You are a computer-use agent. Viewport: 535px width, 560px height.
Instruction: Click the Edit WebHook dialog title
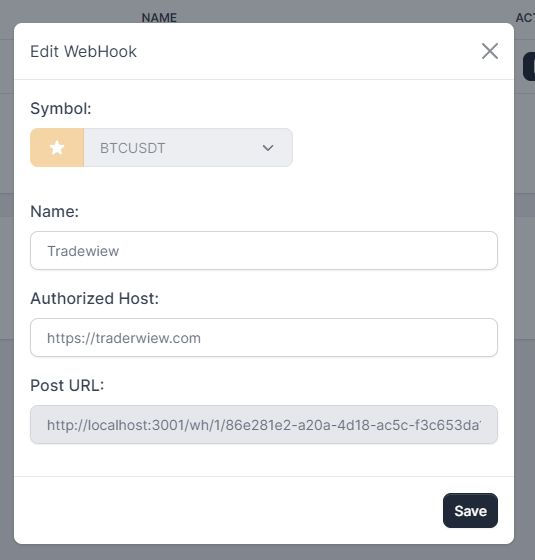pyautogui.click(x=83, y=51)
